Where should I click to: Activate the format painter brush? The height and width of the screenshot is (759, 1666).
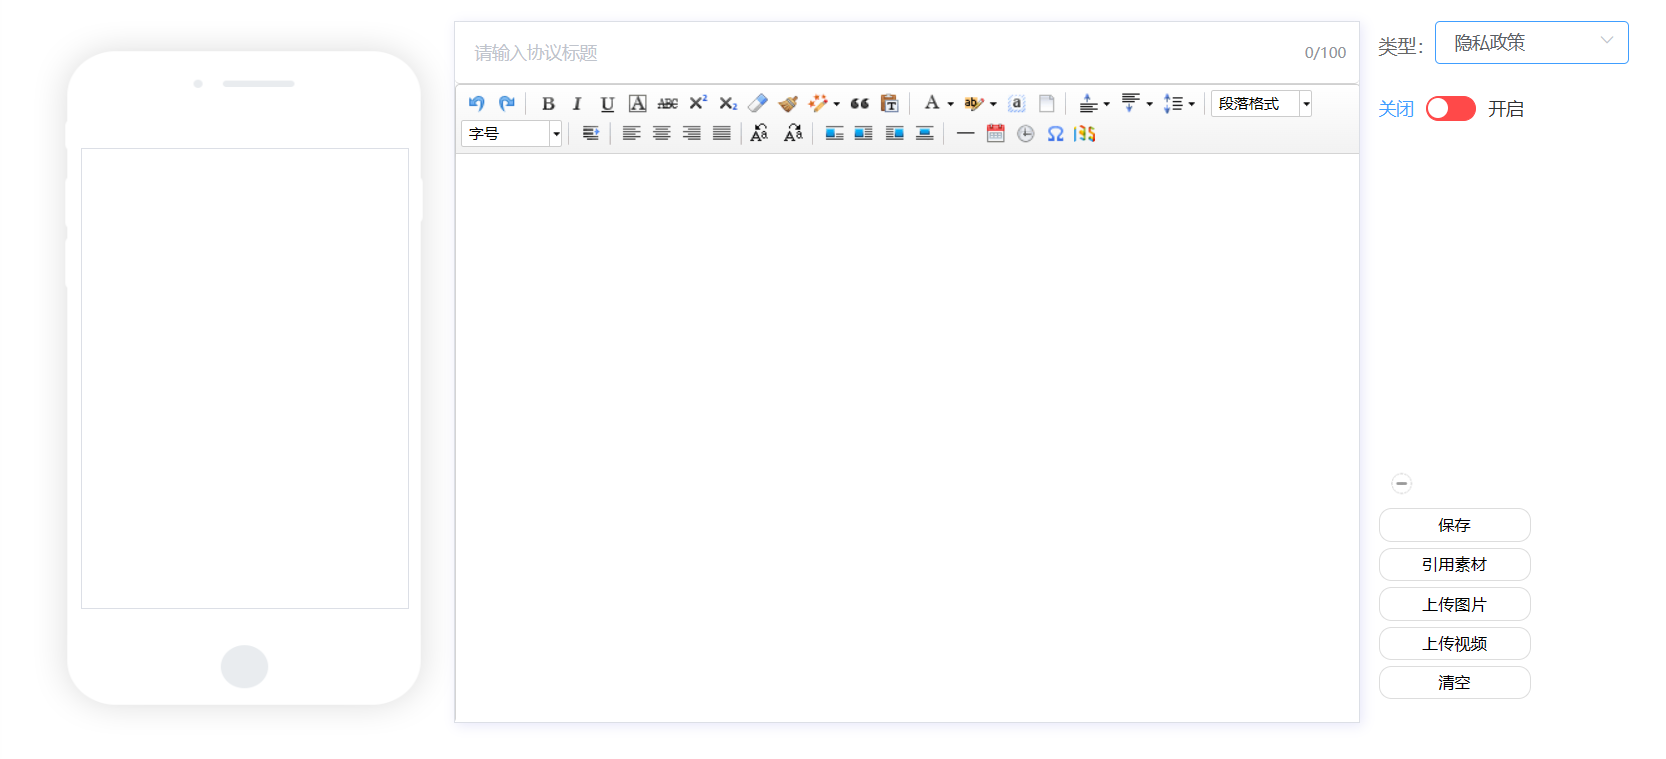coord(788,103)
